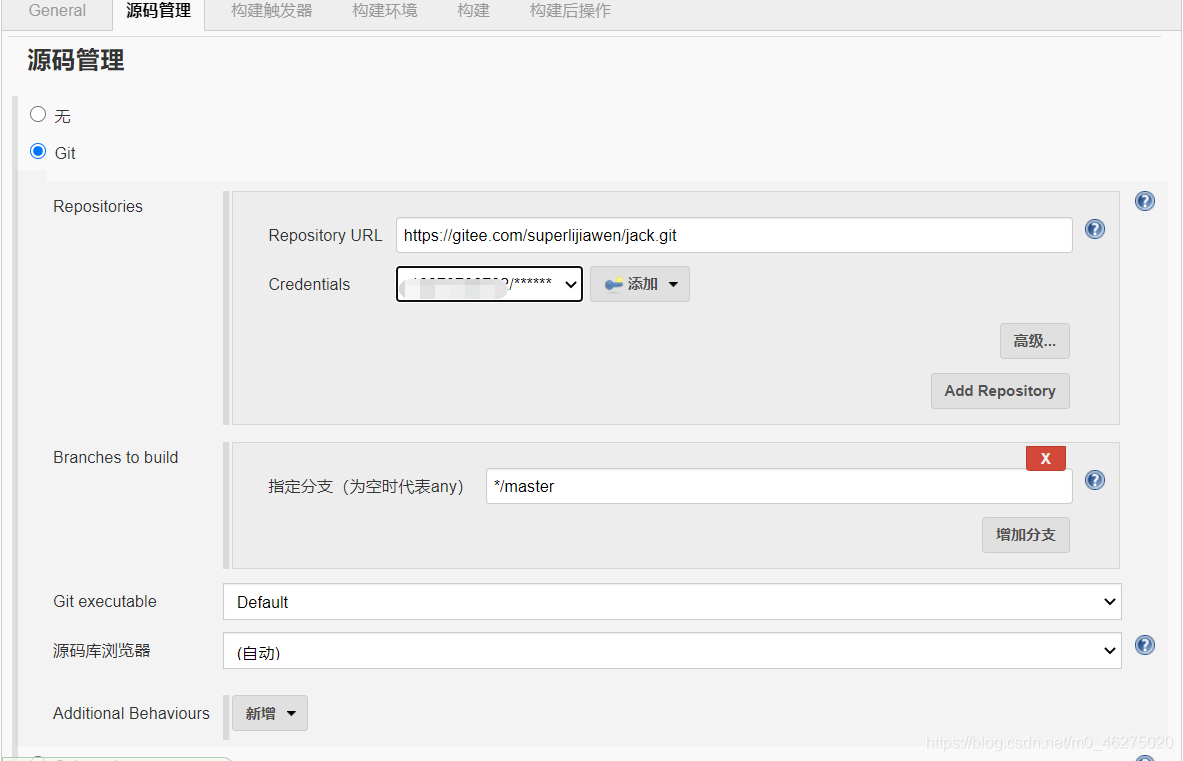Click the 源码管理 section heading
Image resolution: width=1183 pixels, height=761 pixels.
pyautogui.click(x=75, y=60)
